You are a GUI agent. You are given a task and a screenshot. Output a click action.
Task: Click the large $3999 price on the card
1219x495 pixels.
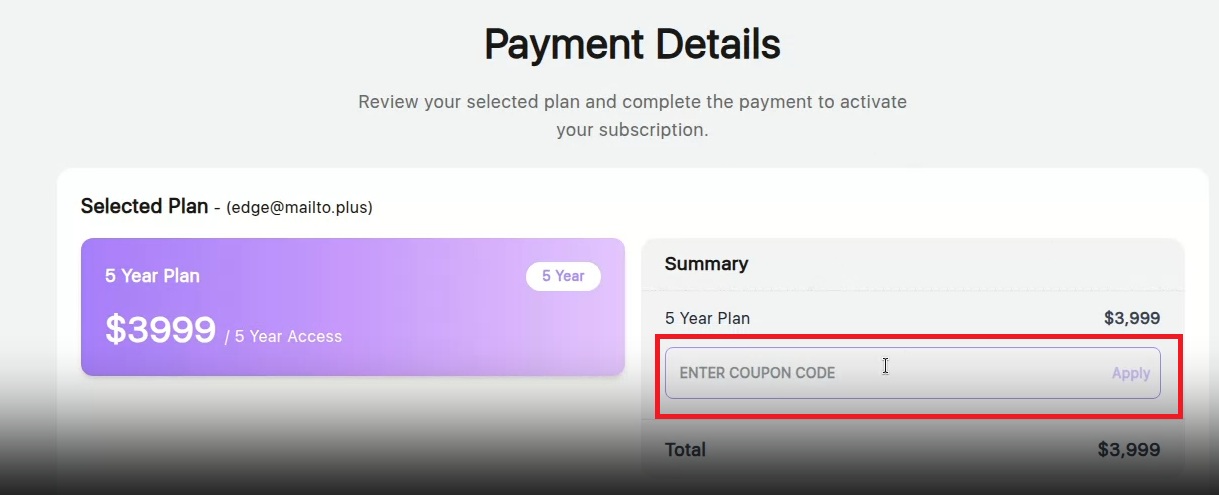click(x=160, y=329)
